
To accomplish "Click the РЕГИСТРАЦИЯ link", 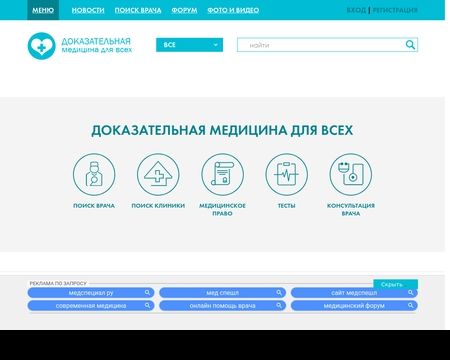I will 395,10.
